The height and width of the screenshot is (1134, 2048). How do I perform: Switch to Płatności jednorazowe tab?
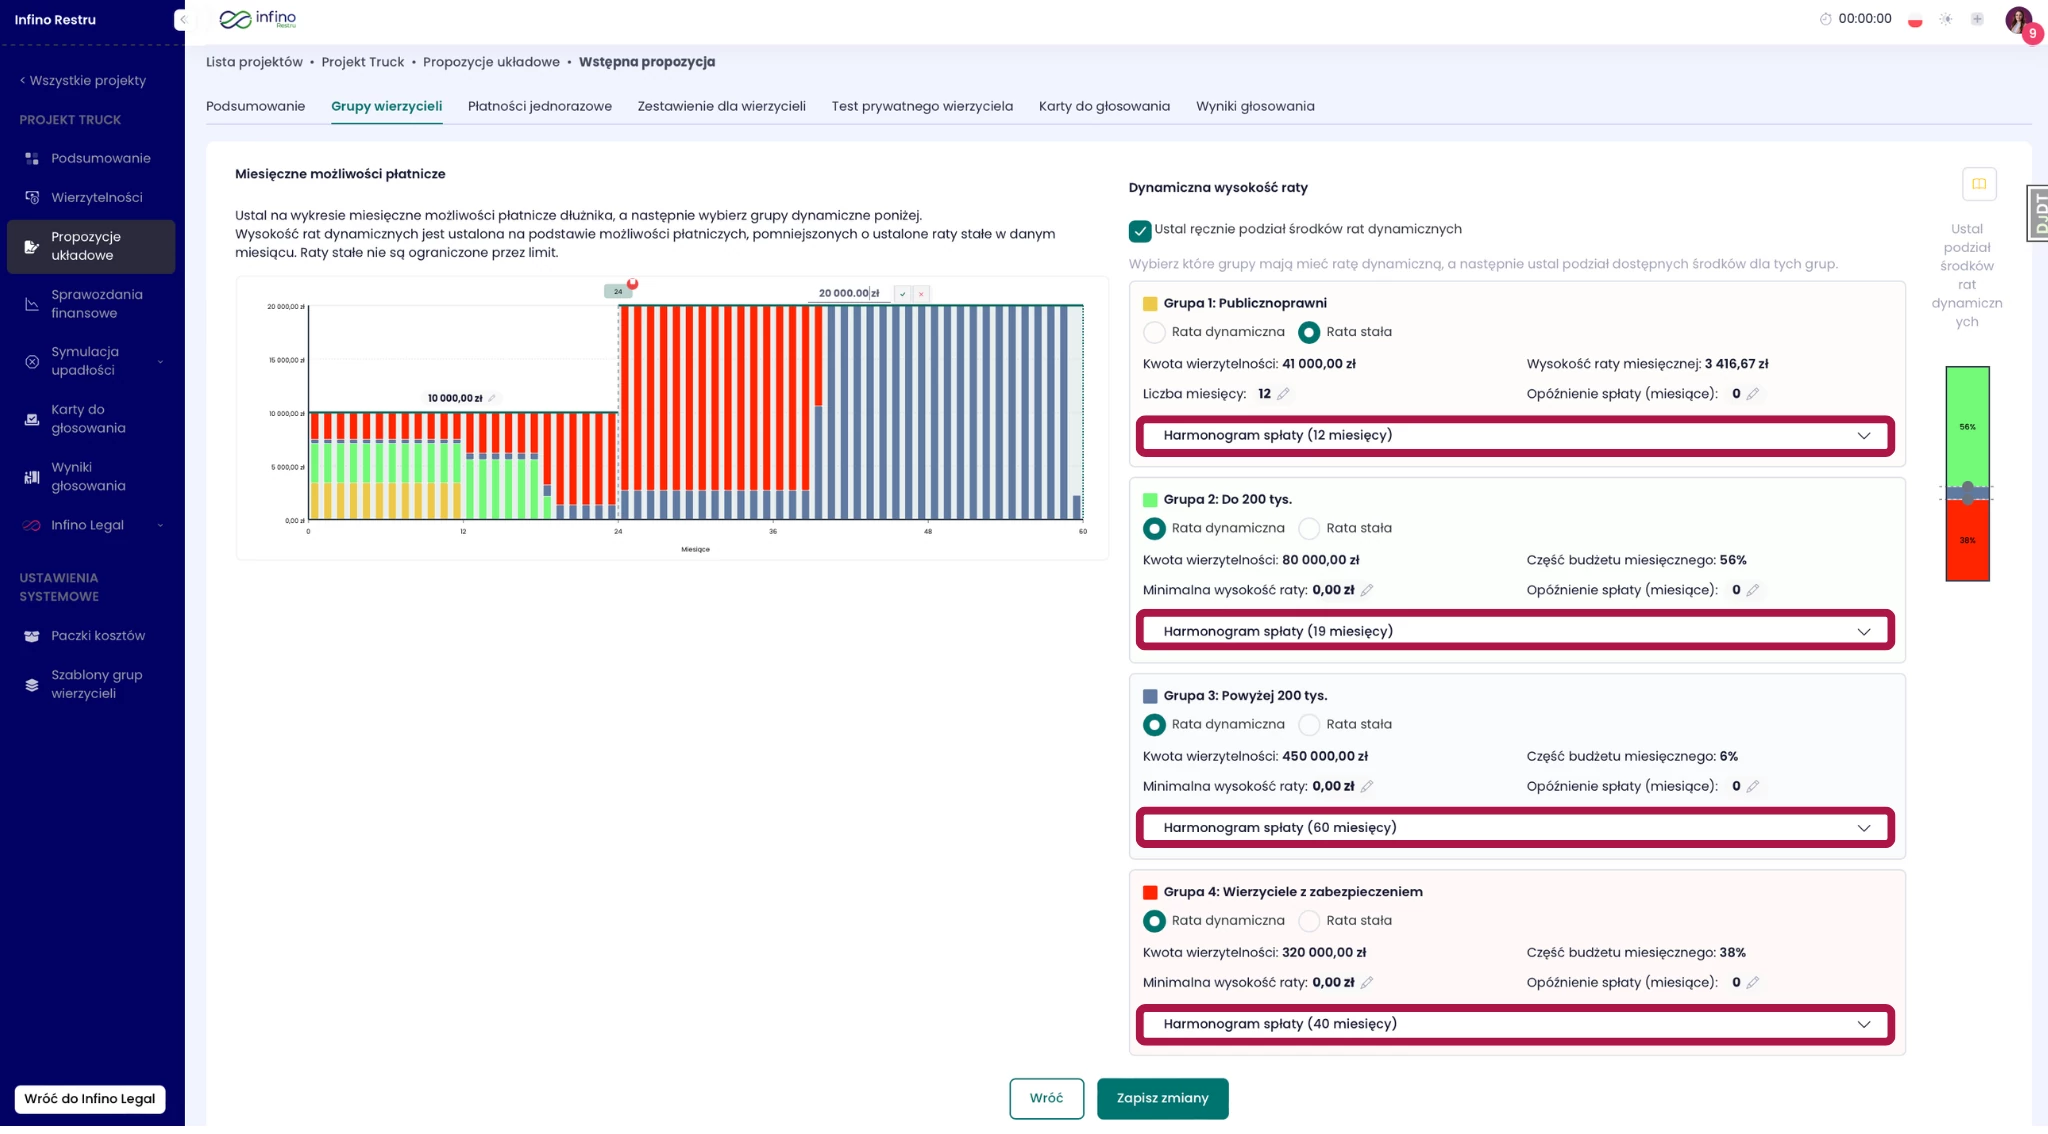point(539,106)
